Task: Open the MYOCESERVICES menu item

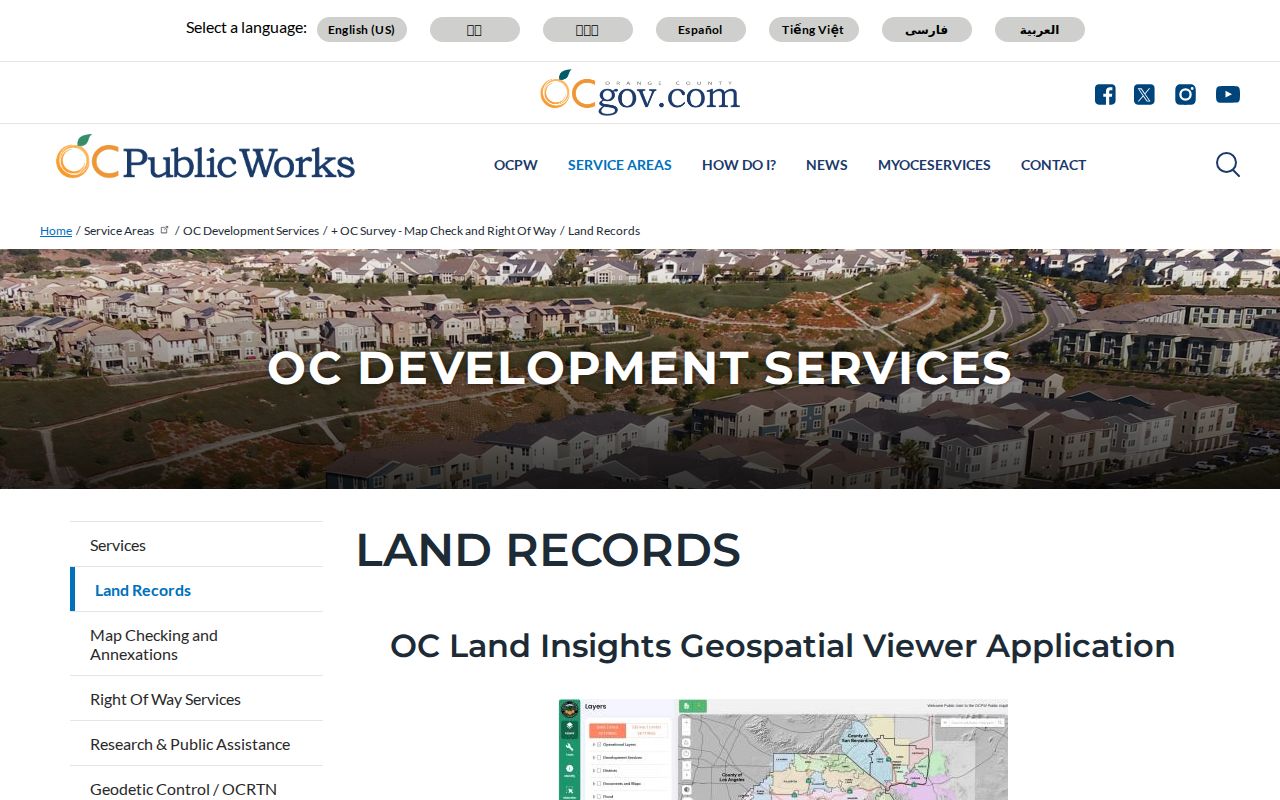Action: pos(934,165)
